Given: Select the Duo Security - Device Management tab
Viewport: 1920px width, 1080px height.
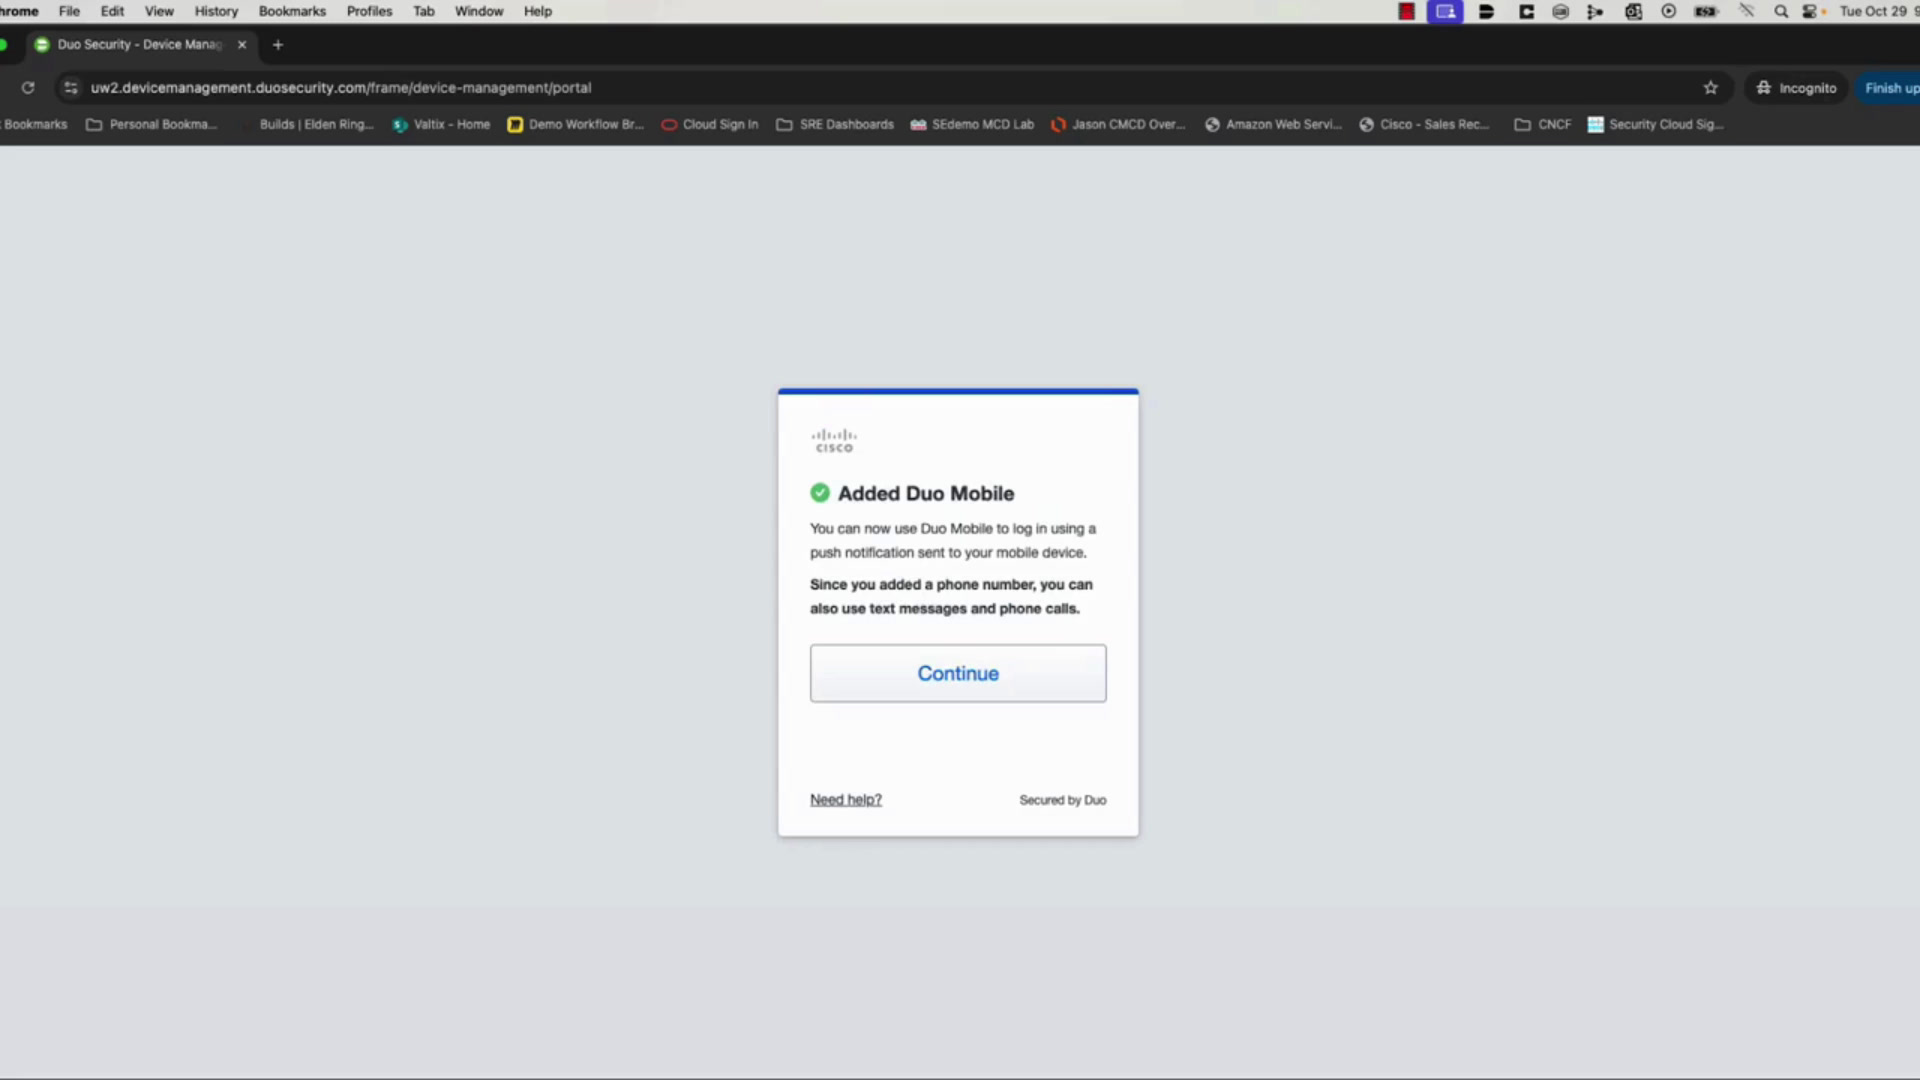Looking at the screenshot, I should [140, 45].
